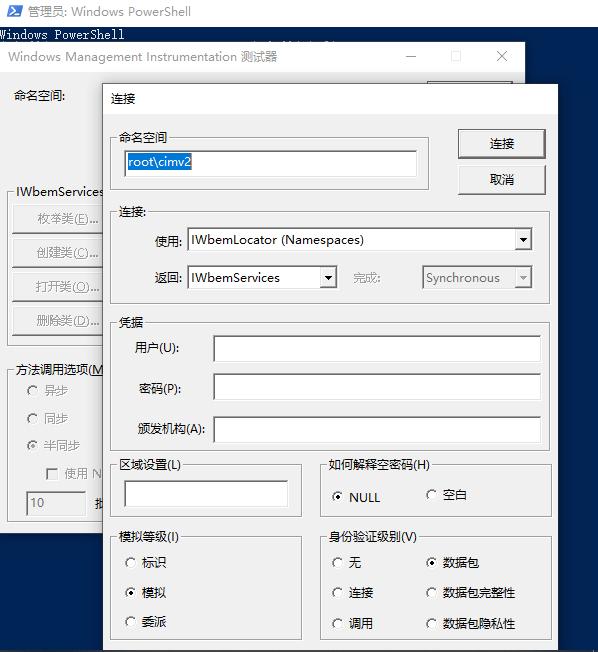The width and height of the screenshot is (598, 652).
Task: Click the 创建类(C) button in tester window
Action: (x=57, y=253)
